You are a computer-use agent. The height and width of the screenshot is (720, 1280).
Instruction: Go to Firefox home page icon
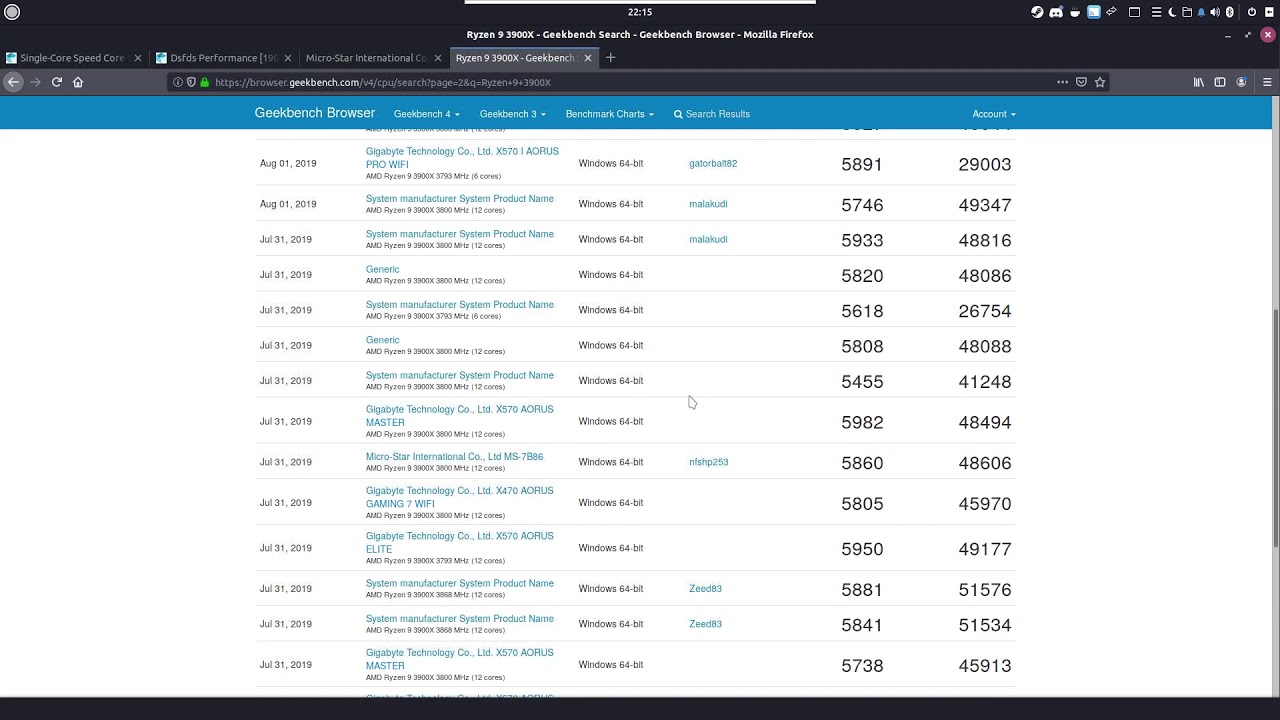click(x=78, y=82)
